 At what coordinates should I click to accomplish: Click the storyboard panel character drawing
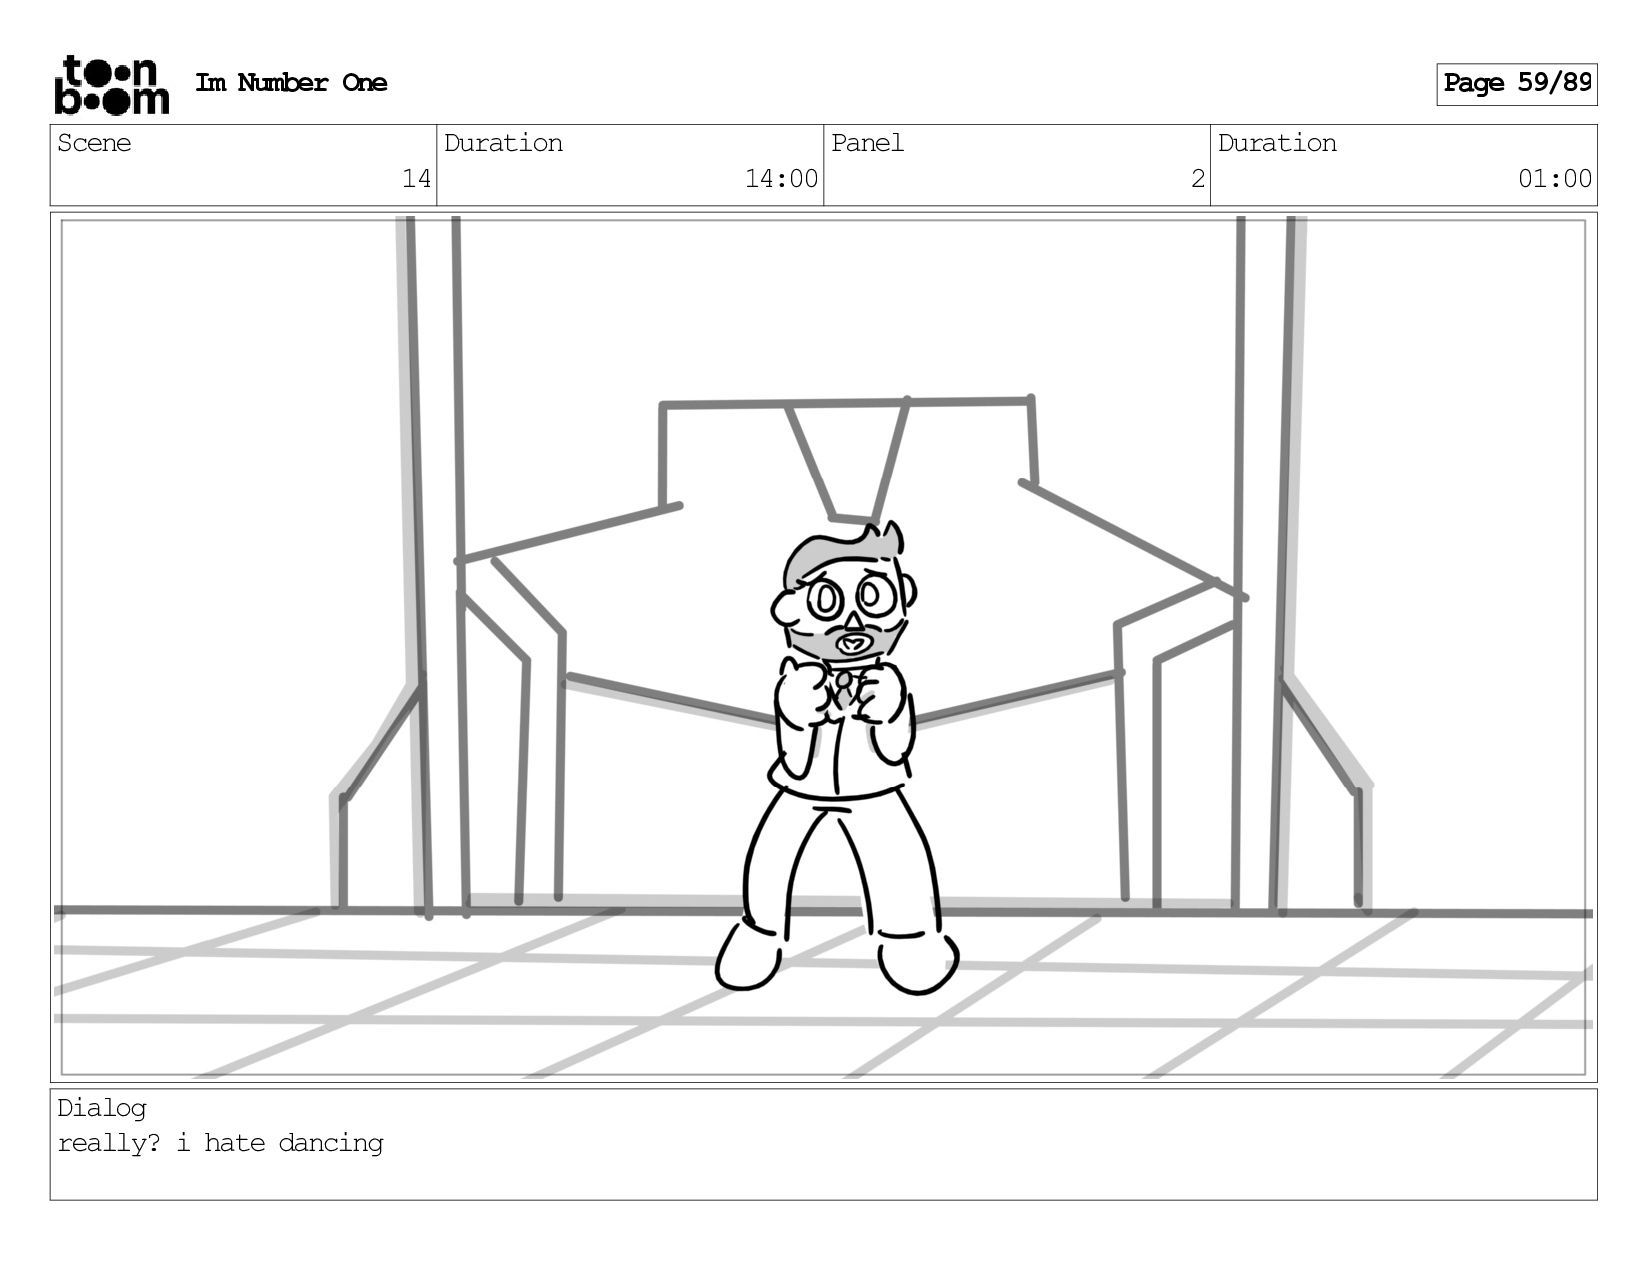pos(838,757)
